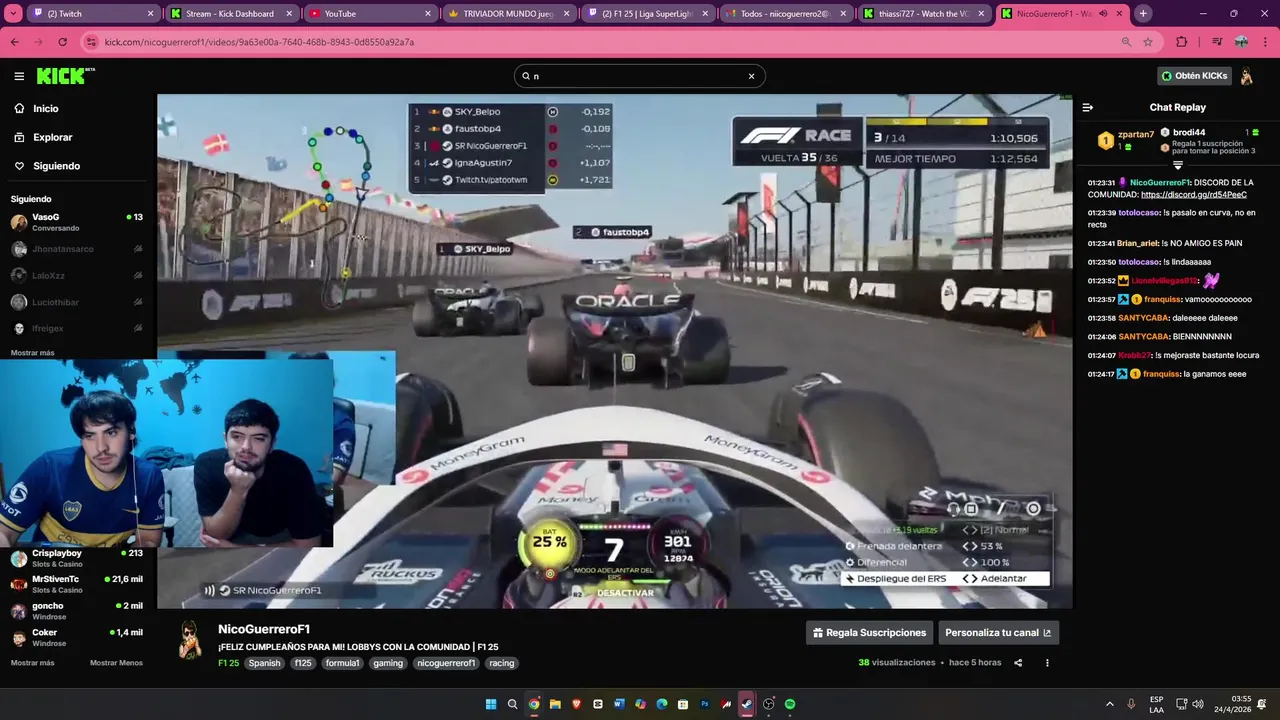Viewport: 1280px width, 720px height.
Task: Open the browser zoom indicator icon
Action: 1126,42
